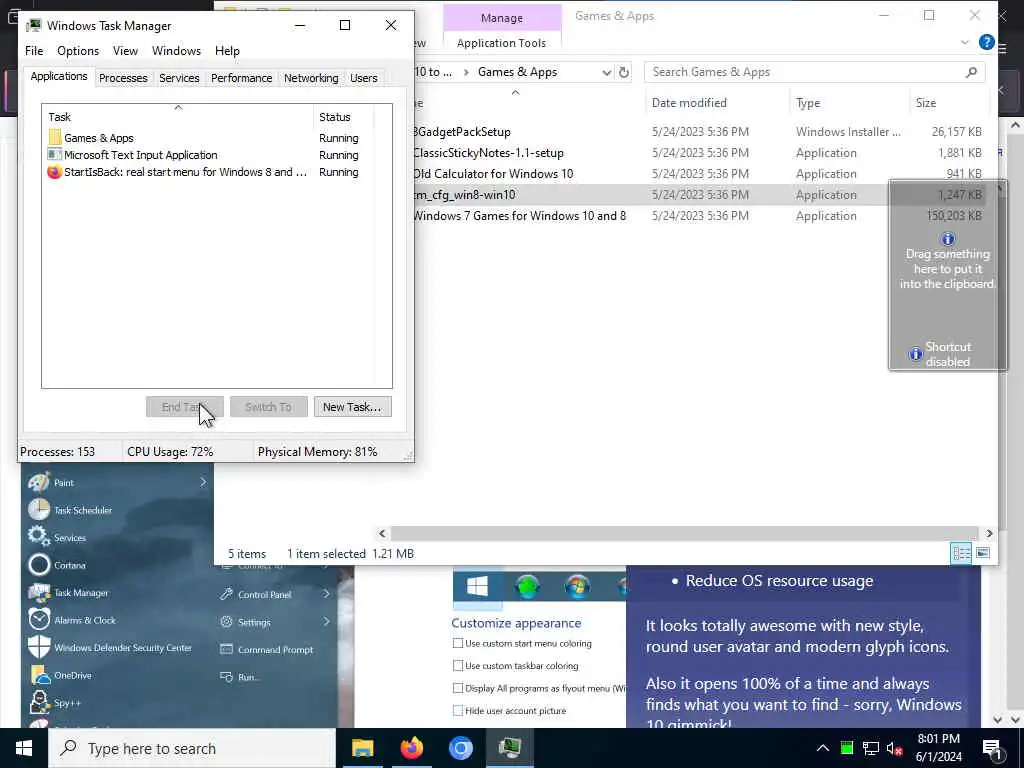Open Paint from the start menu
The height and width of the screenshot is (768, 1024).
tap(63, 483)
